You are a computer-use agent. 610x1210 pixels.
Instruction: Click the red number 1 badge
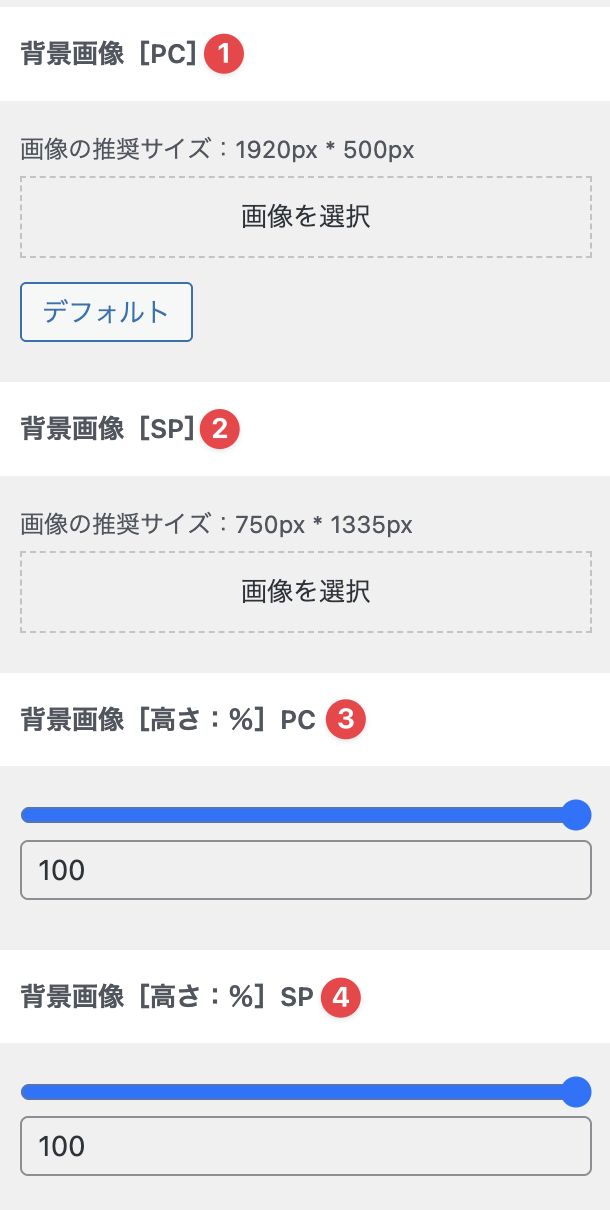[x=224, y=54]
